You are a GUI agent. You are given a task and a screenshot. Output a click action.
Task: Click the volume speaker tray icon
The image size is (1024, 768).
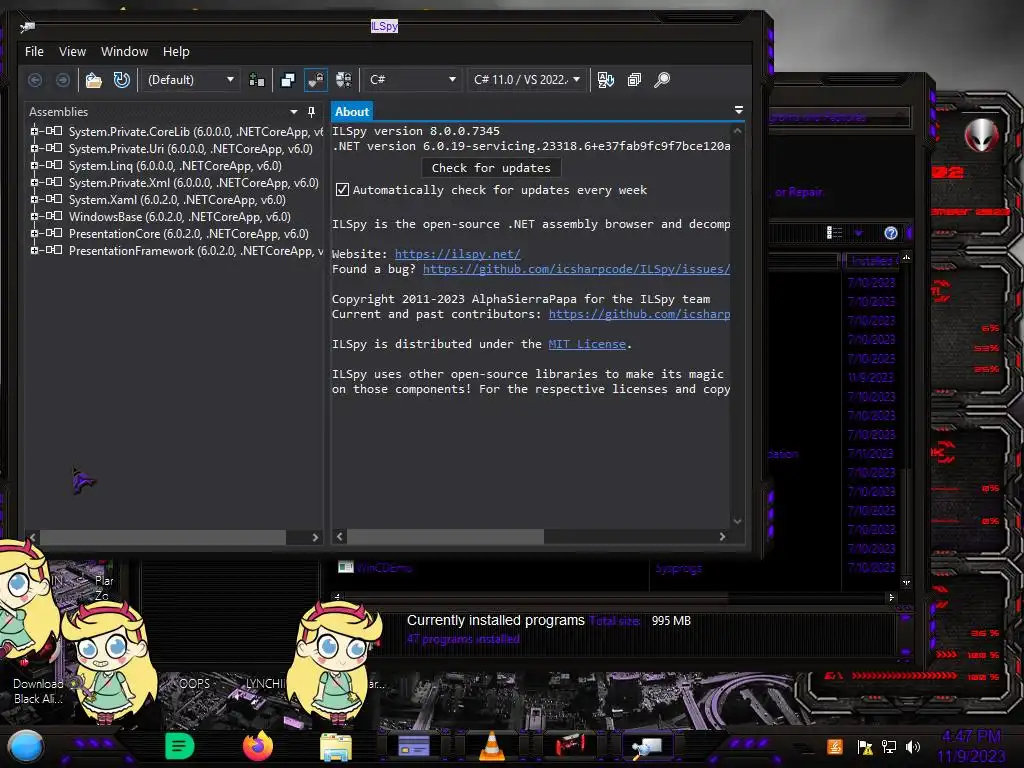click(913, 747)
